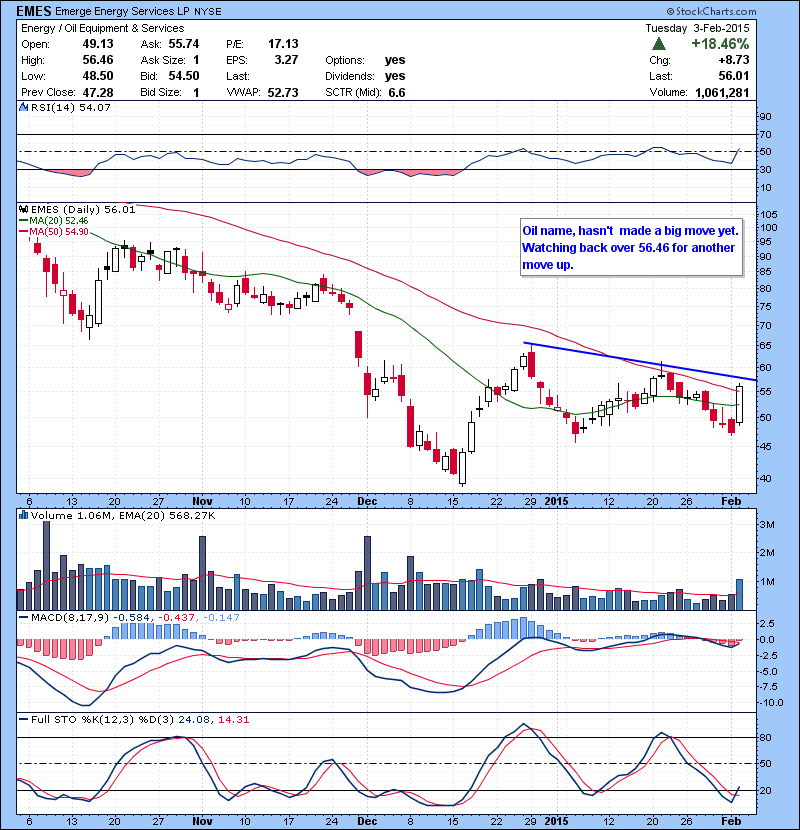Select the Ask price 55.74
The width and height of the screenshot is (800, 830).
[x=184, y=44]
